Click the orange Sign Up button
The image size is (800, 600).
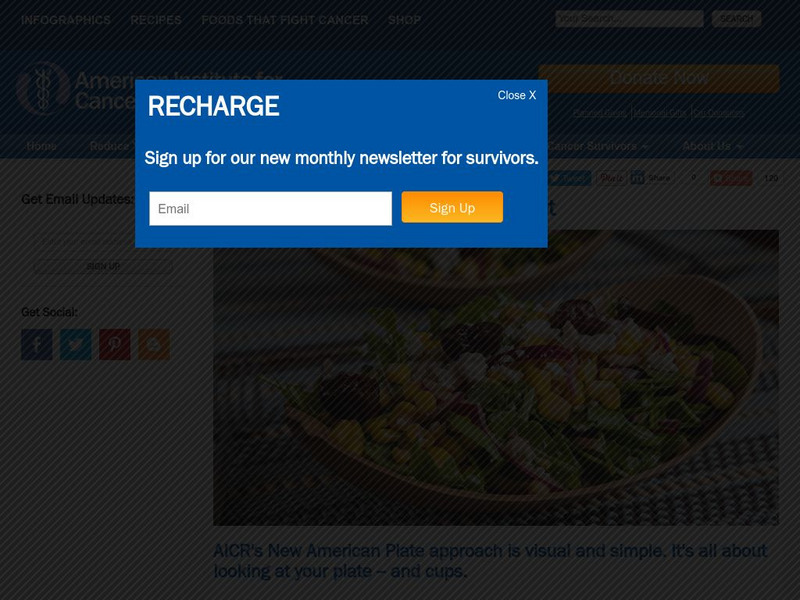452,207
